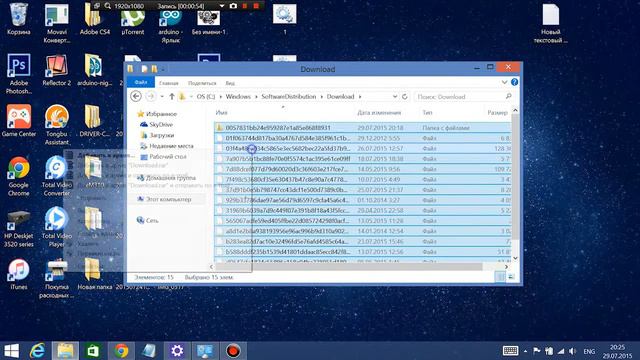Expand breadcrumb arrow after SoftwareDistribution
The height and width of the screenshot is (360, 640).
pyautogui.click(x=322, y=97)
